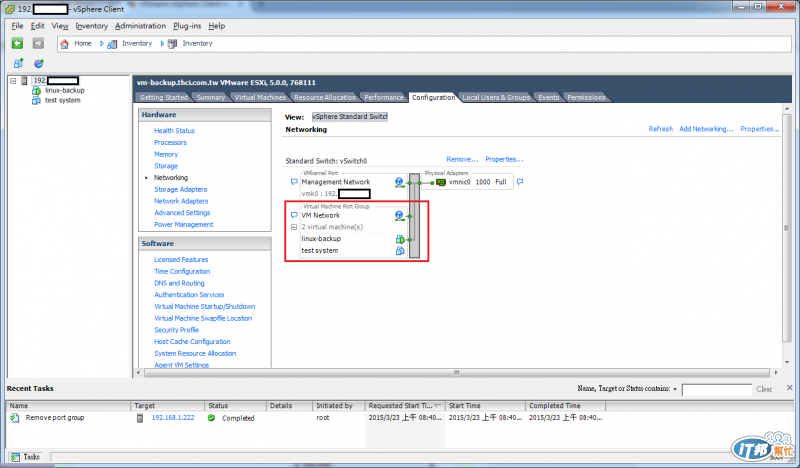The image size is (800, 468).
Task: Open Security Profile under Software
Action: click(177, 330)
